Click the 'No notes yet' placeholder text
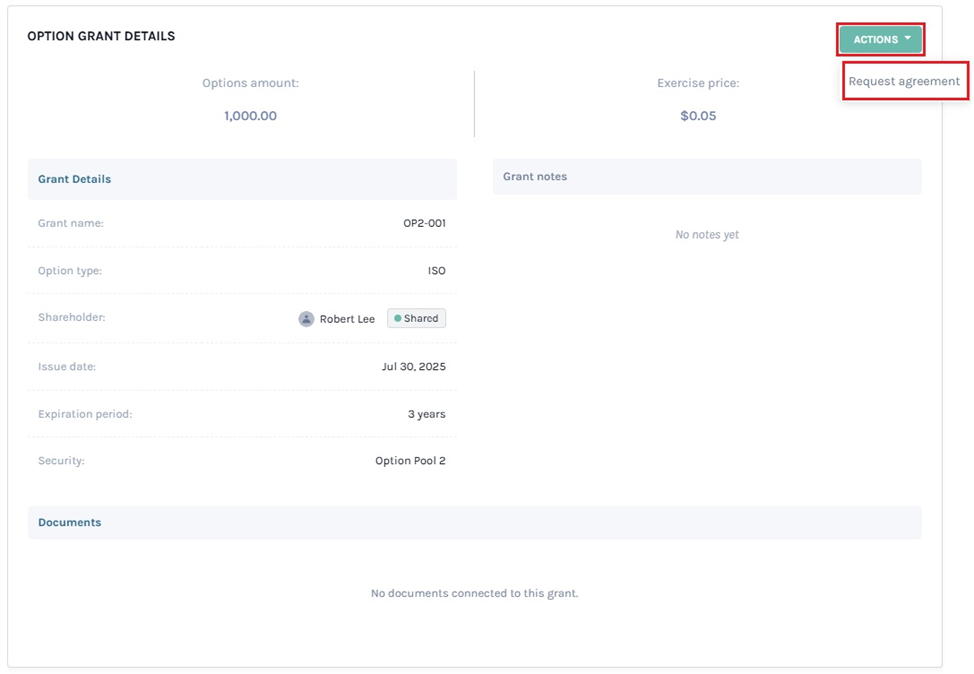Screen dimensions: 974x674 (707, 235)
